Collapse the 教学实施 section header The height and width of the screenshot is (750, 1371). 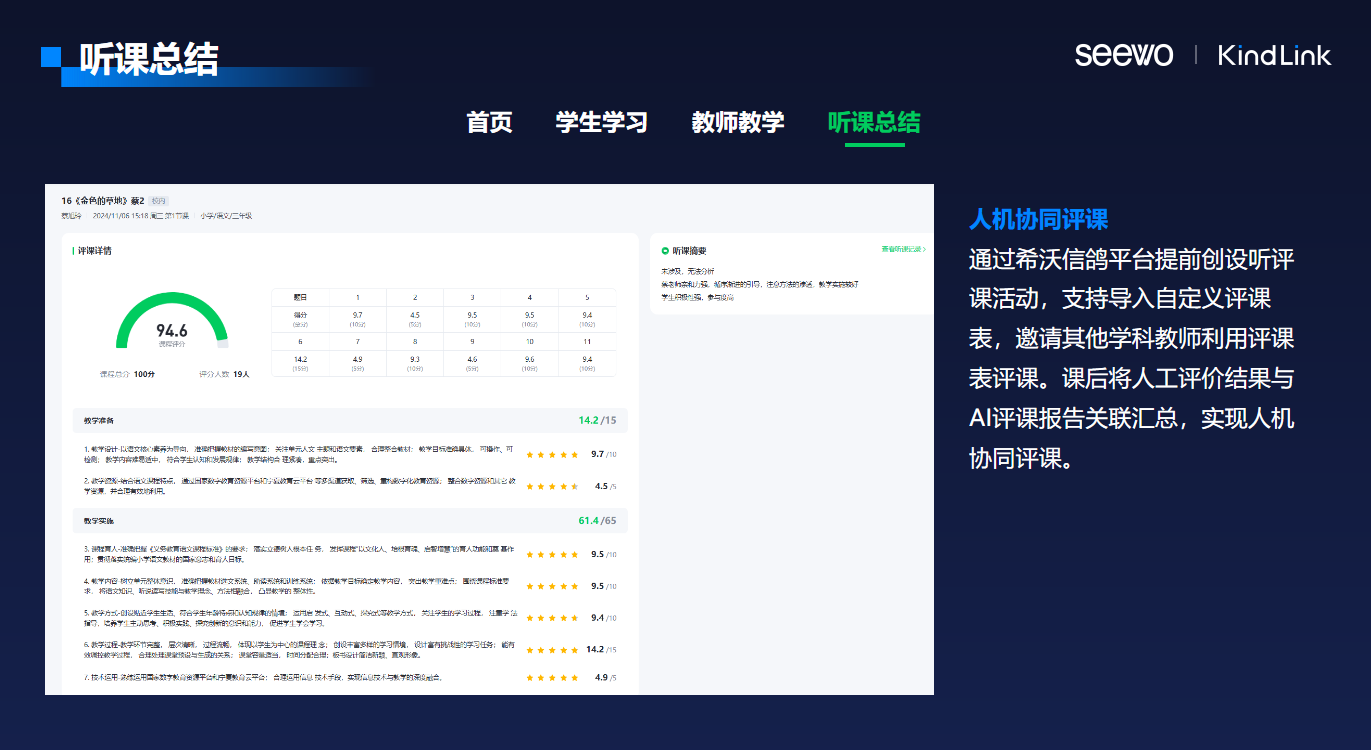[x=350, y=521]
